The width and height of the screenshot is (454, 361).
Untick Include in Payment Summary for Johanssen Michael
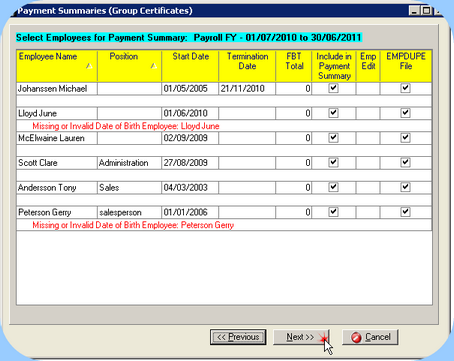pos(333,88)
